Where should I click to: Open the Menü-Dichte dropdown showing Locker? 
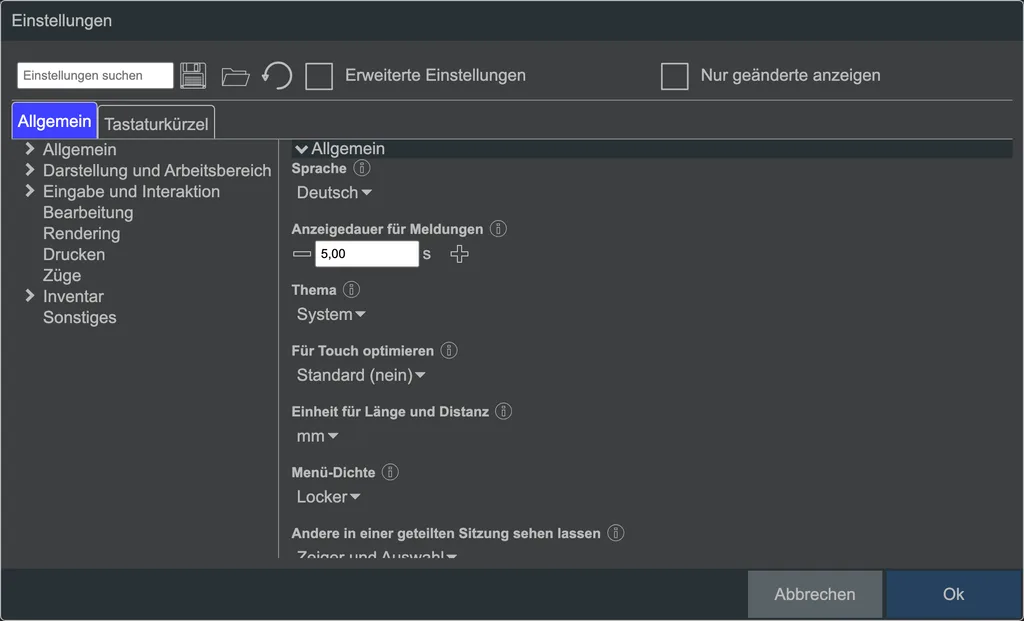[x=328, y=496]
